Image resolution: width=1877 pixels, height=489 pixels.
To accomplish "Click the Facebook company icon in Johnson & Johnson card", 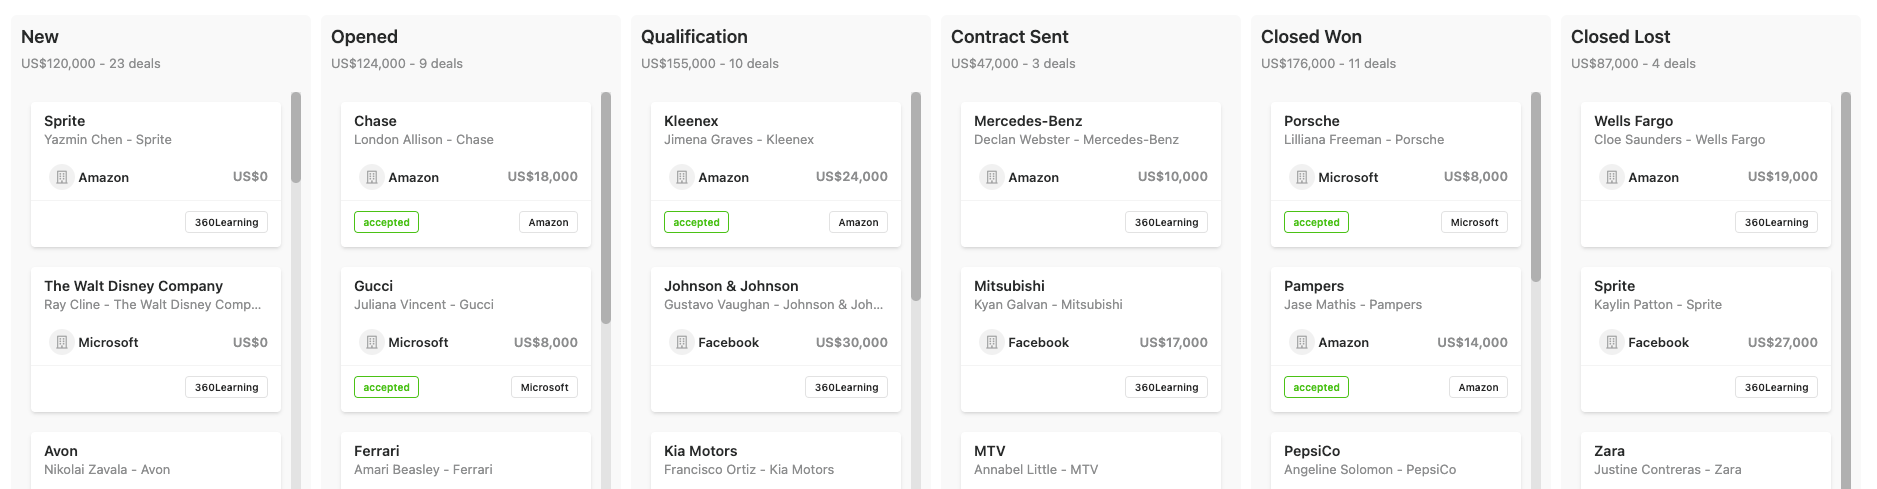I will click(681, 342).
